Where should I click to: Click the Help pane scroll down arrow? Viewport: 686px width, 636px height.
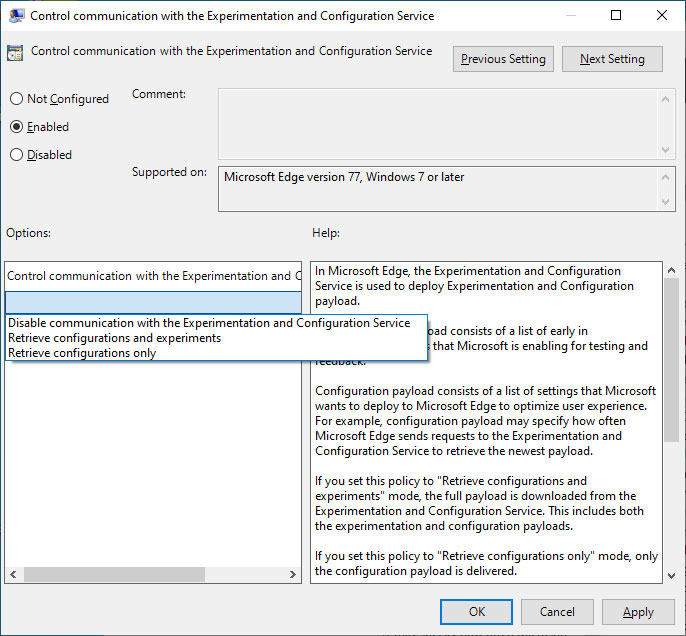tap(672, 576)
